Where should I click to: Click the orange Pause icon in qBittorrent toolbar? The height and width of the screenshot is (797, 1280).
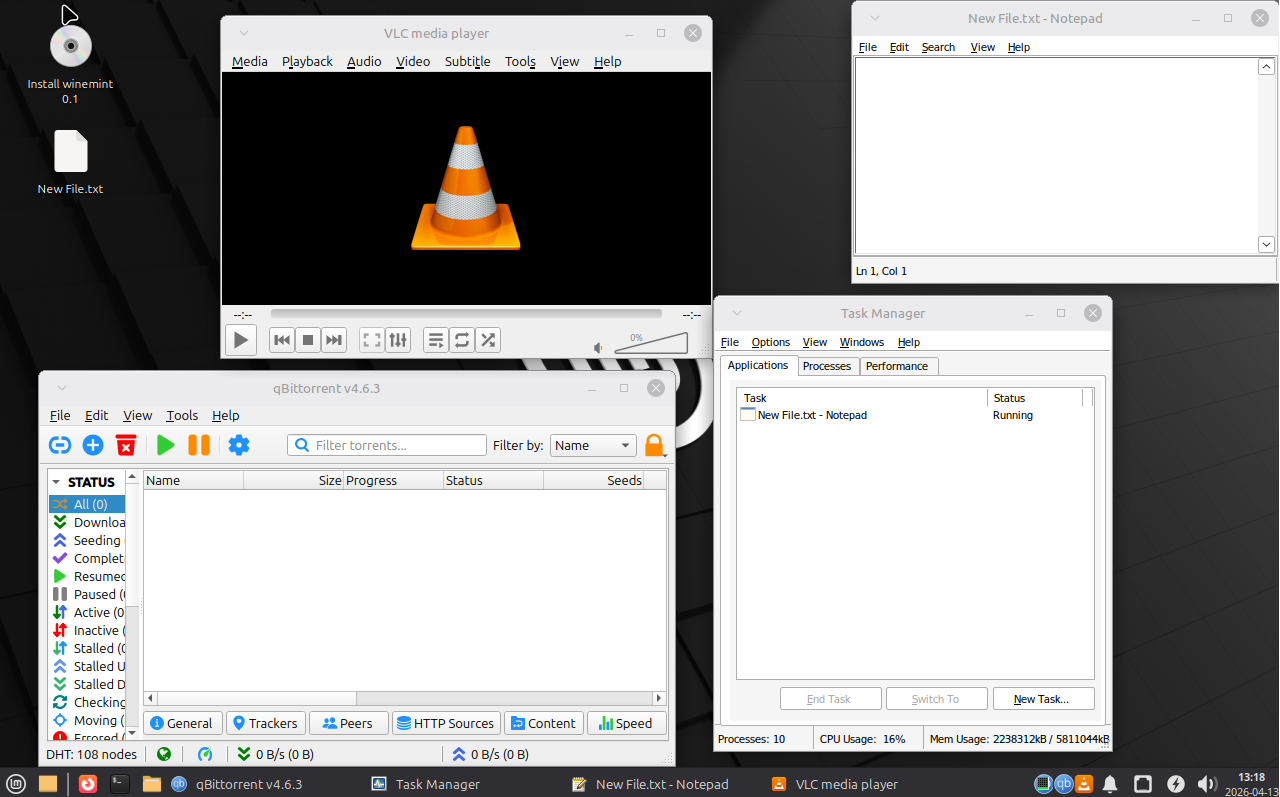click(199, 445)
